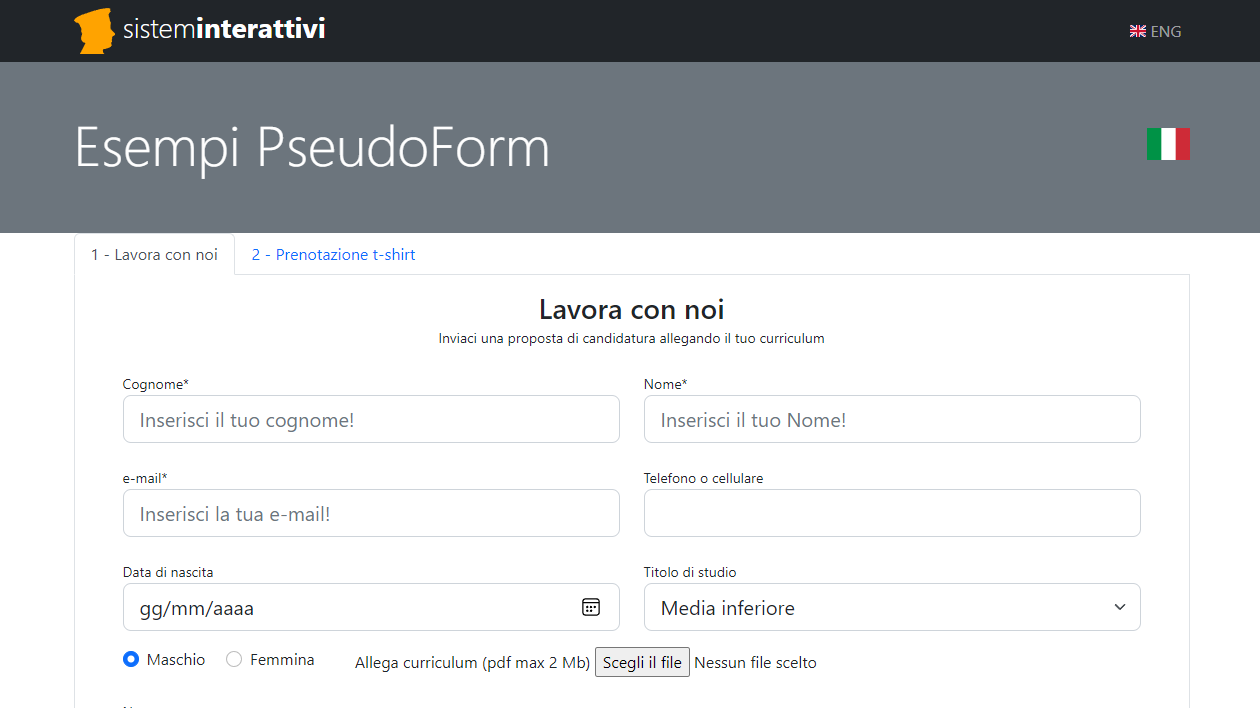The height and width of the screenshot is (708, 1260).
Task: Toggle gender selection to Femmina
Action: click(x=234, y=659)
